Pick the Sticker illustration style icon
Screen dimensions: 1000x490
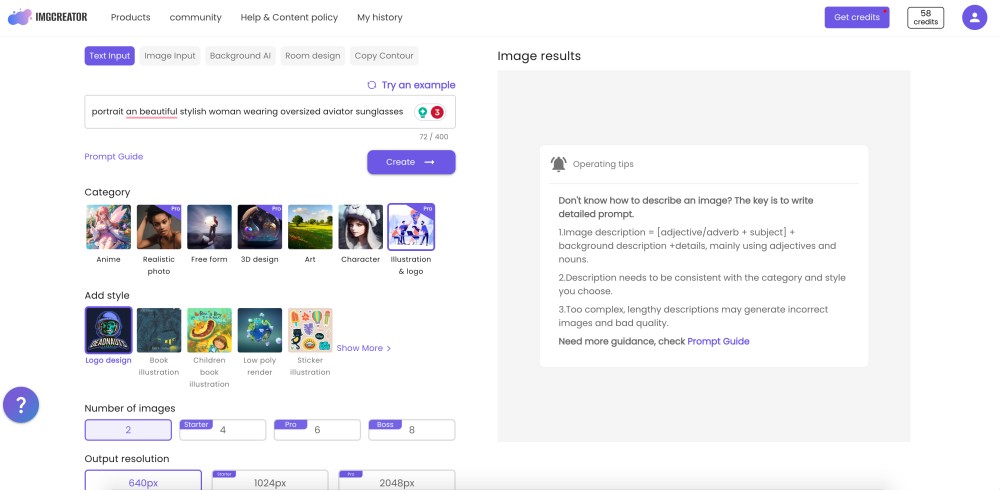pyautogui.click(x=310, y=330)
